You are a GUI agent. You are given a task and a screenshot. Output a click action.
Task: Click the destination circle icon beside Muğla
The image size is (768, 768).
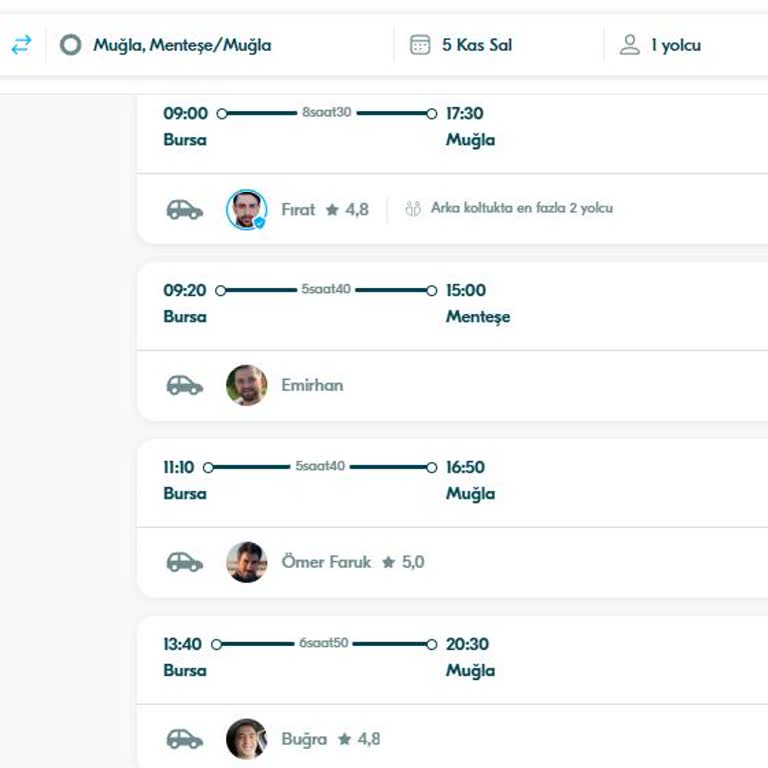click(x=70, y=45)
